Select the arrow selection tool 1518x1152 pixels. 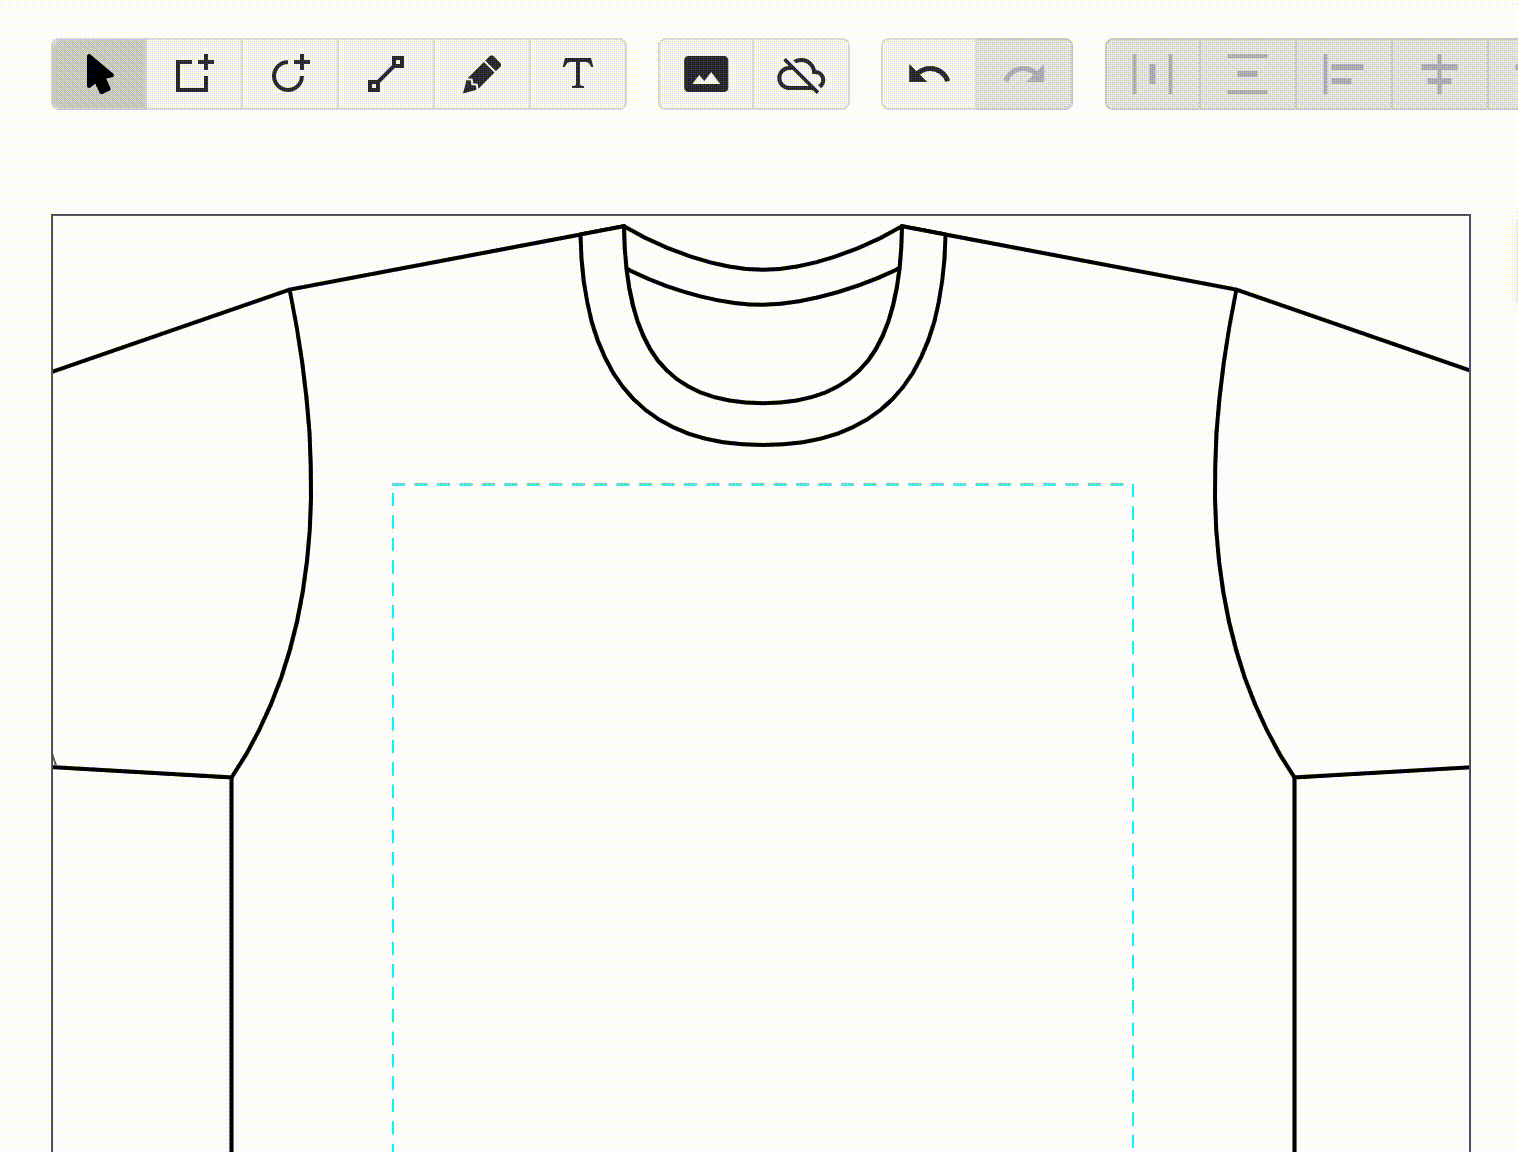pyautogui.click(x=98, y=74)
